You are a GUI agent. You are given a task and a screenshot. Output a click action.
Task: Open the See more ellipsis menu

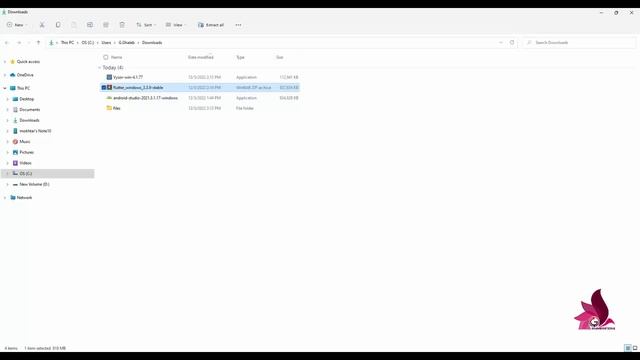[x=238, y=25]
